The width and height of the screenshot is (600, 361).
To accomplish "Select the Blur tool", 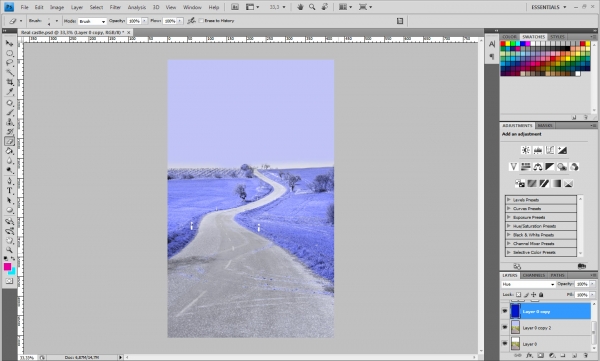I will click(x=10, y=161).
